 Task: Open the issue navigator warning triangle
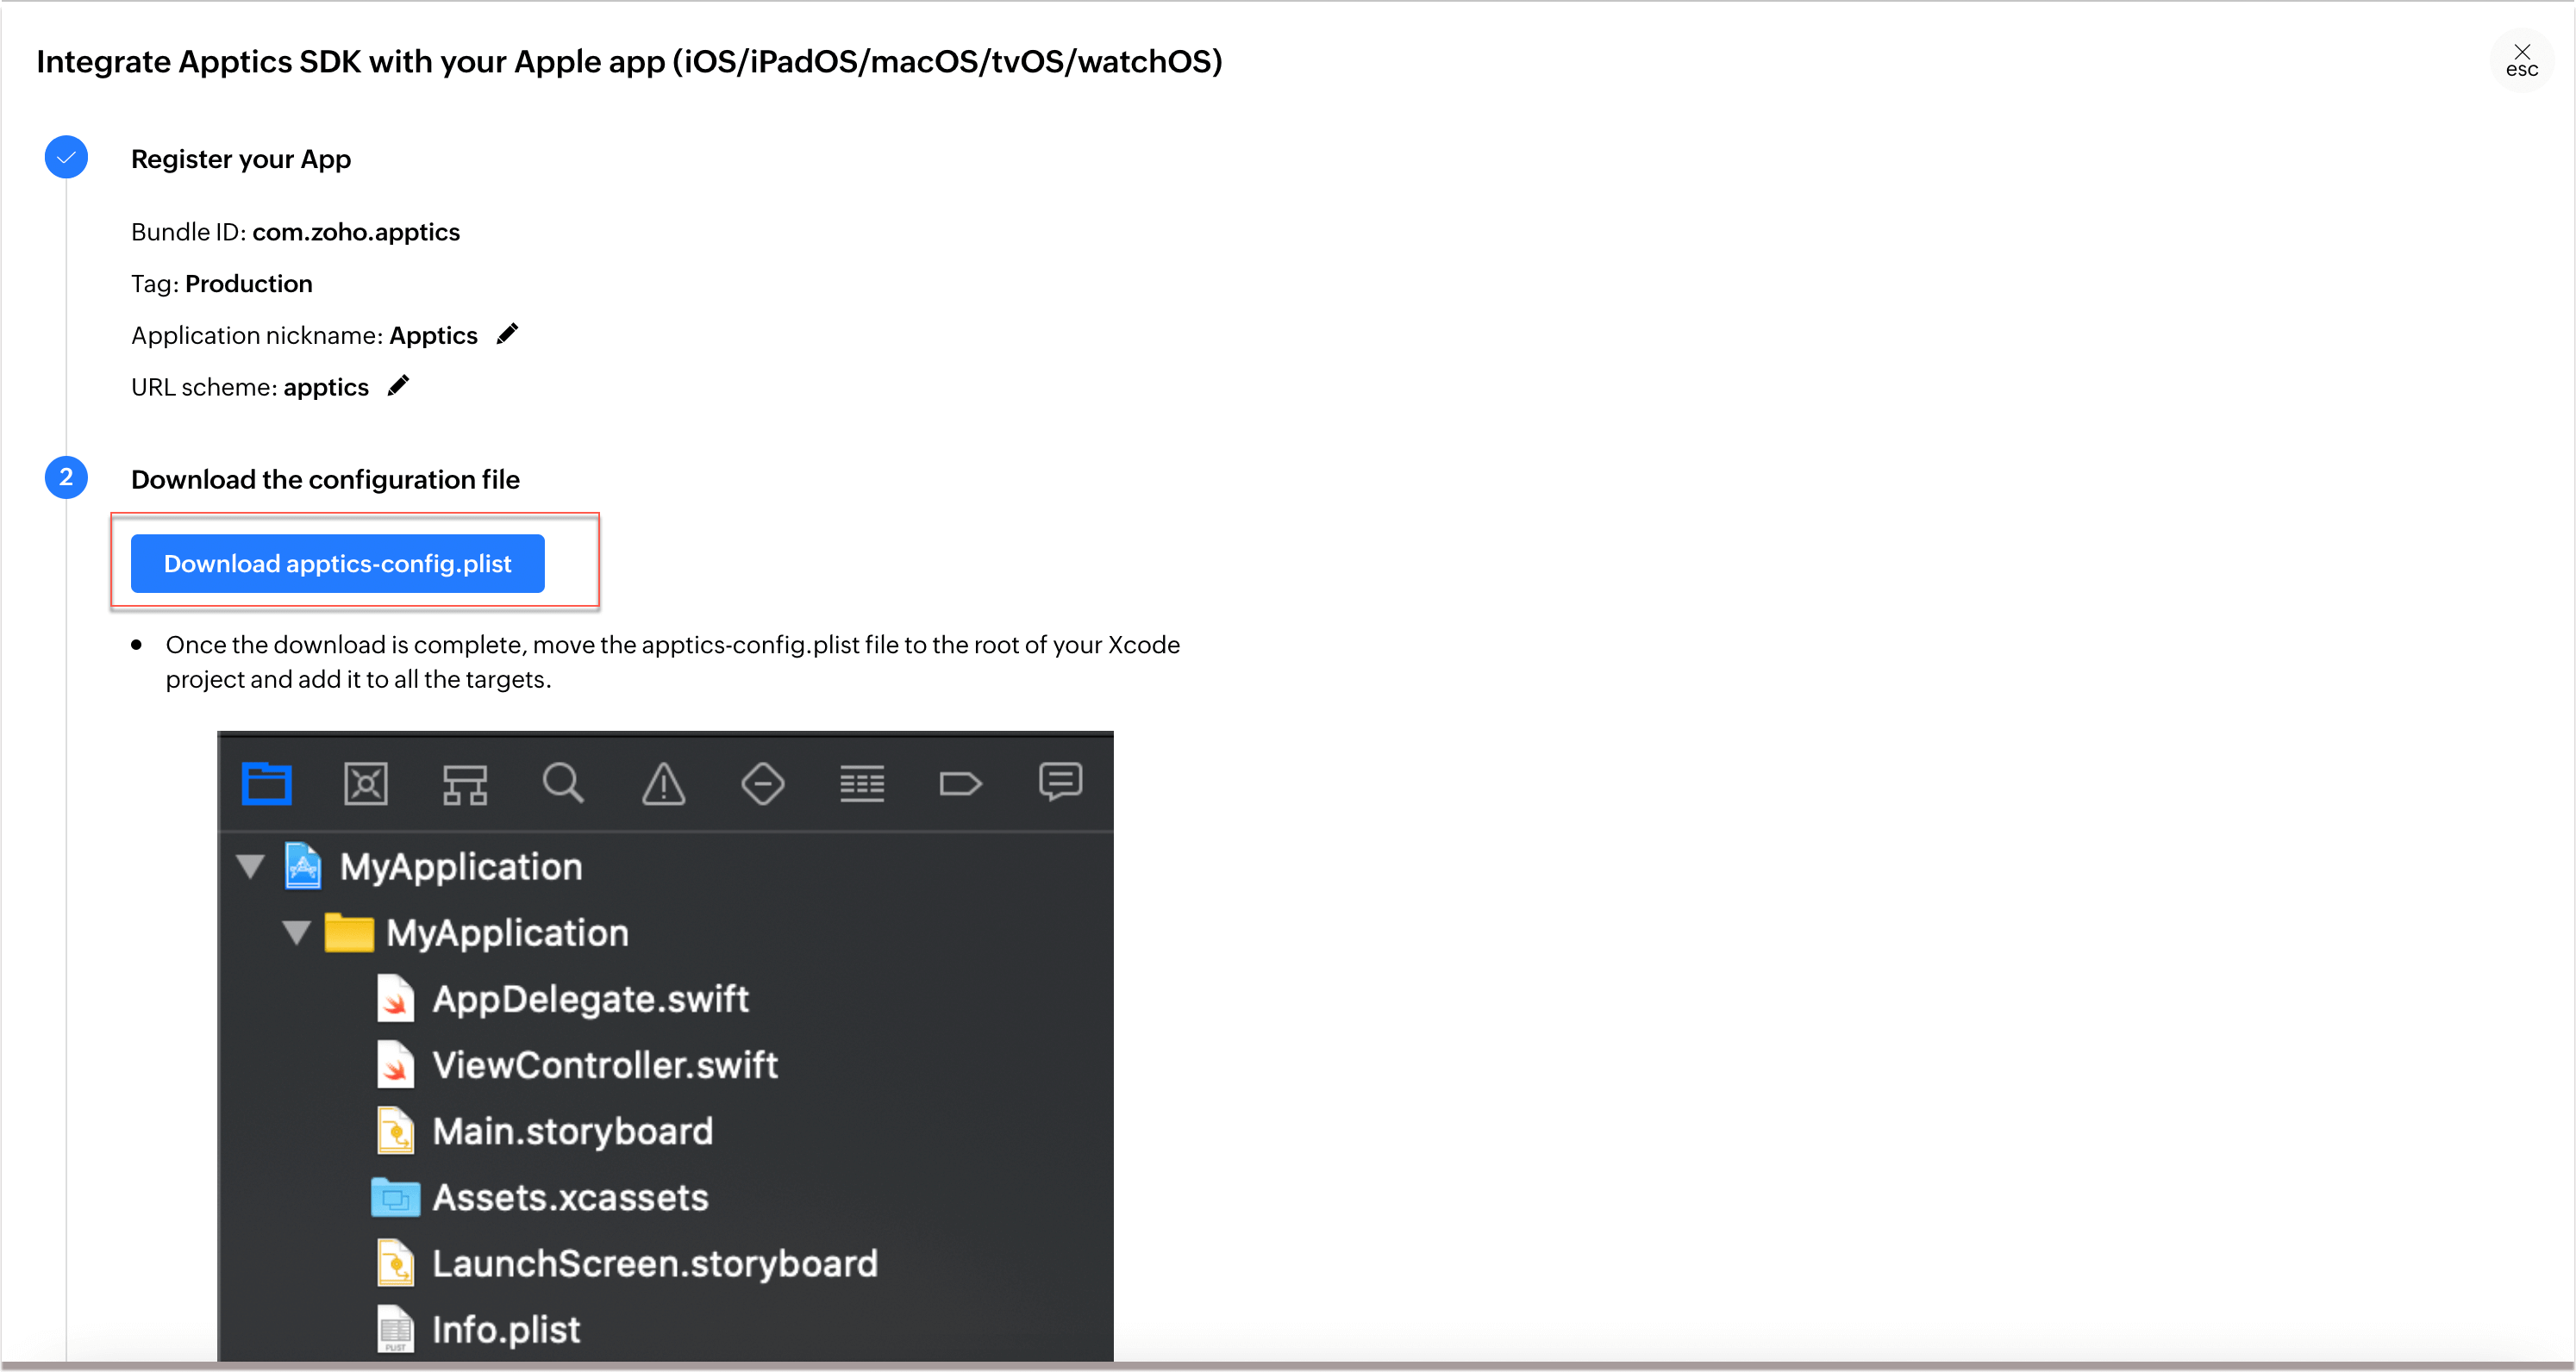(x=663, y=783)
